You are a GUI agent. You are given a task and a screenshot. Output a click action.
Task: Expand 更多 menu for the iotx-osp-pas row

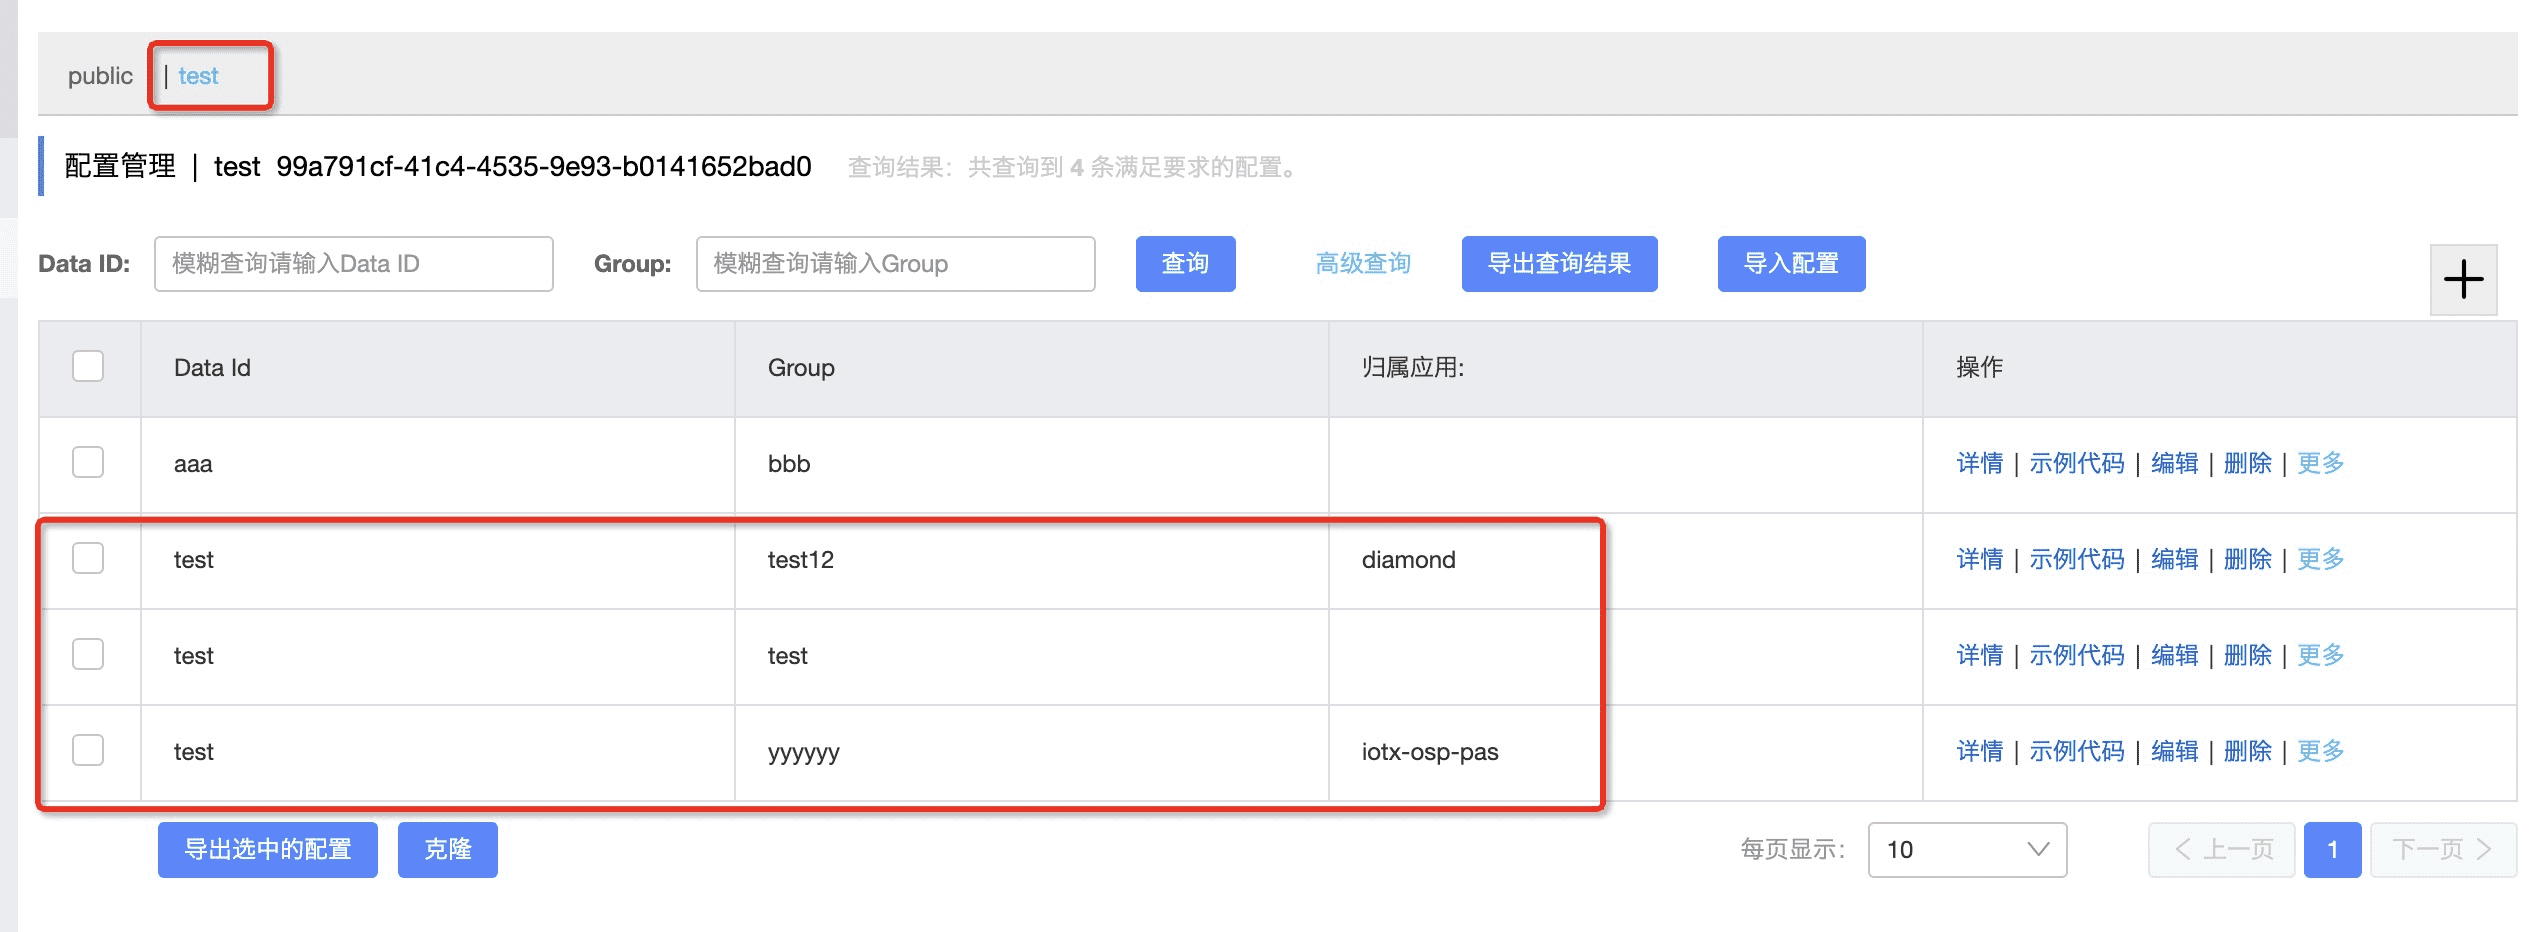click(x=2320, y=751)
